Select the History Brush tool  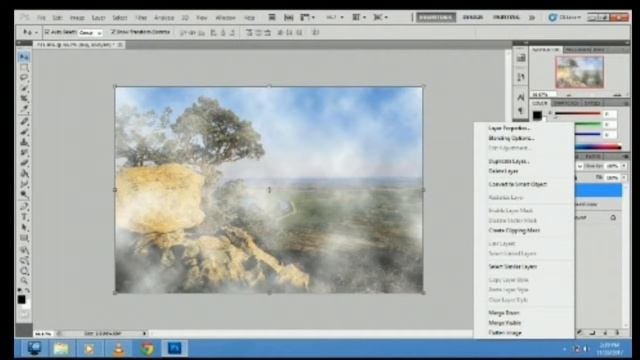(24, 152)
